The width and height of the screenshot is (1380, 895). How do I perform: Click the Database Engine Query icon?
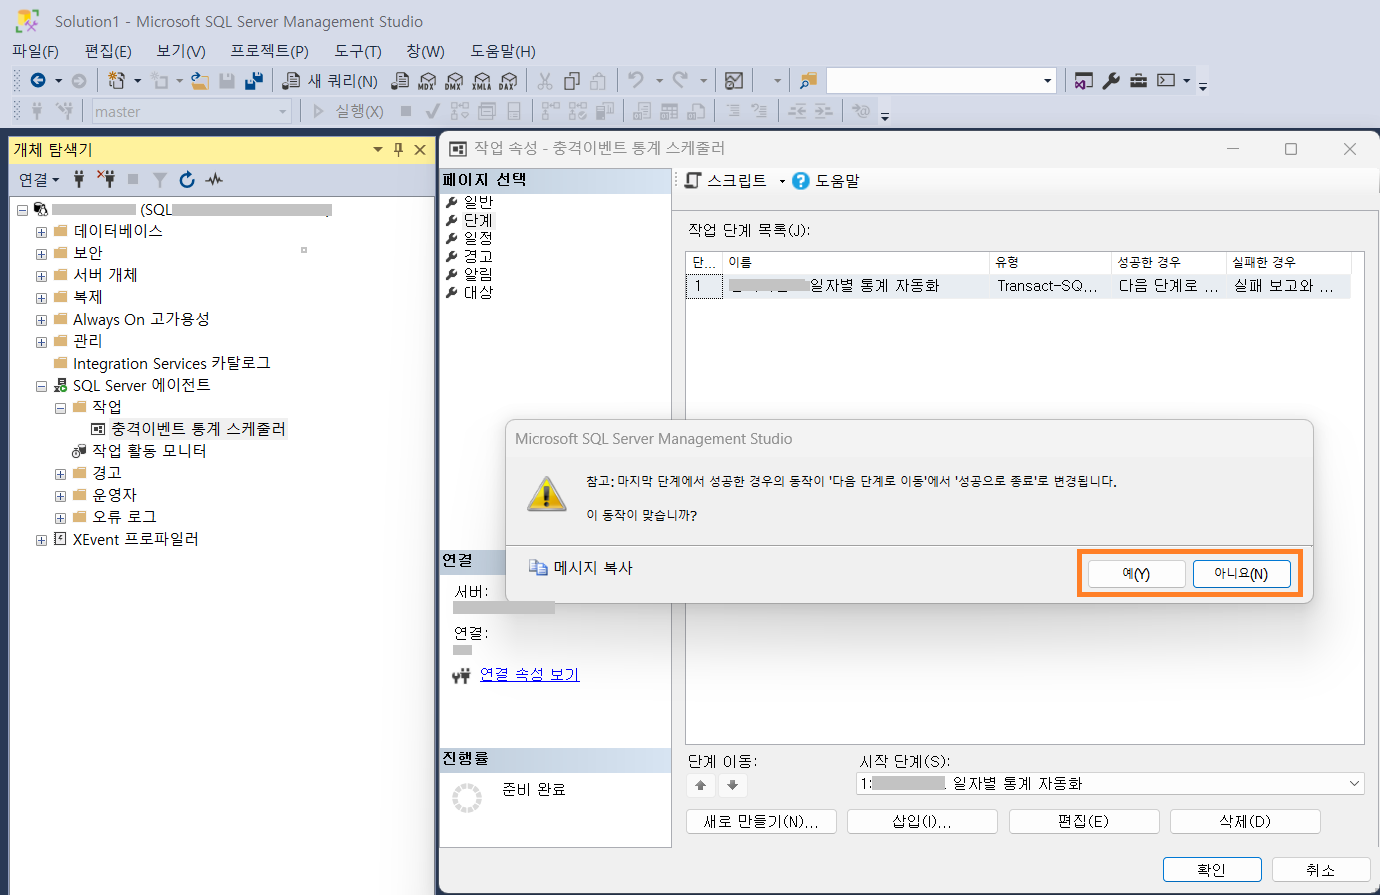[400, 81]
